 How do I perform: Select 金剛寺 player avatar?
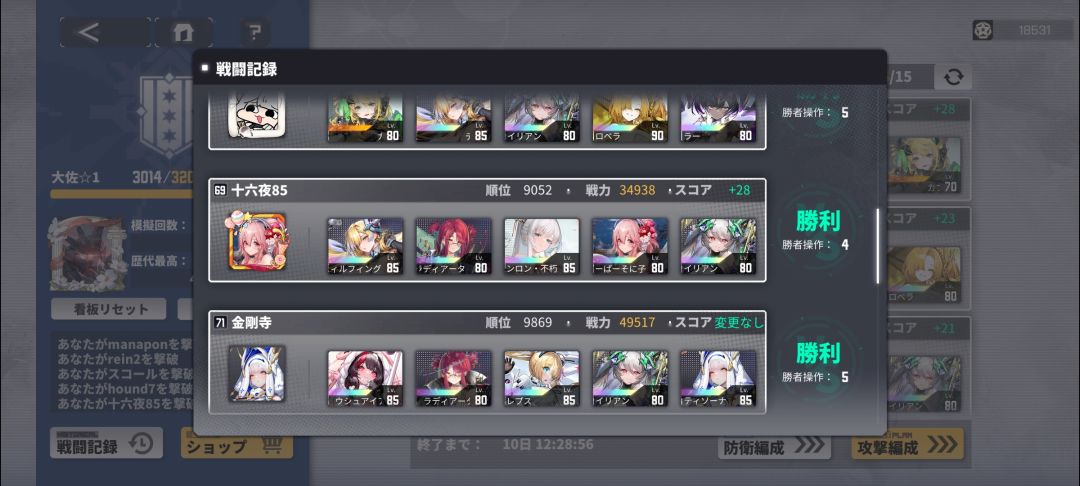[x=257, y=374]
